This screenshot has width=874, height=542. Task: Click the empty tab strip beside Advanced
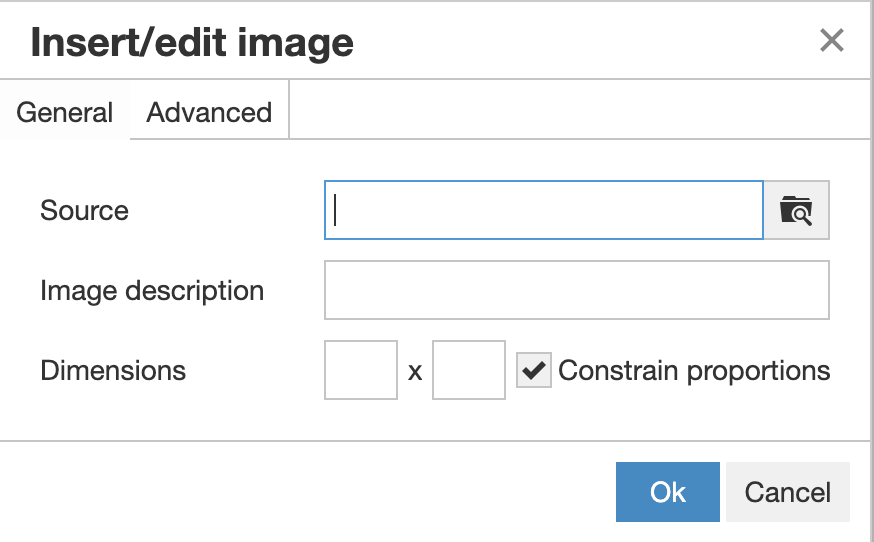579,110
